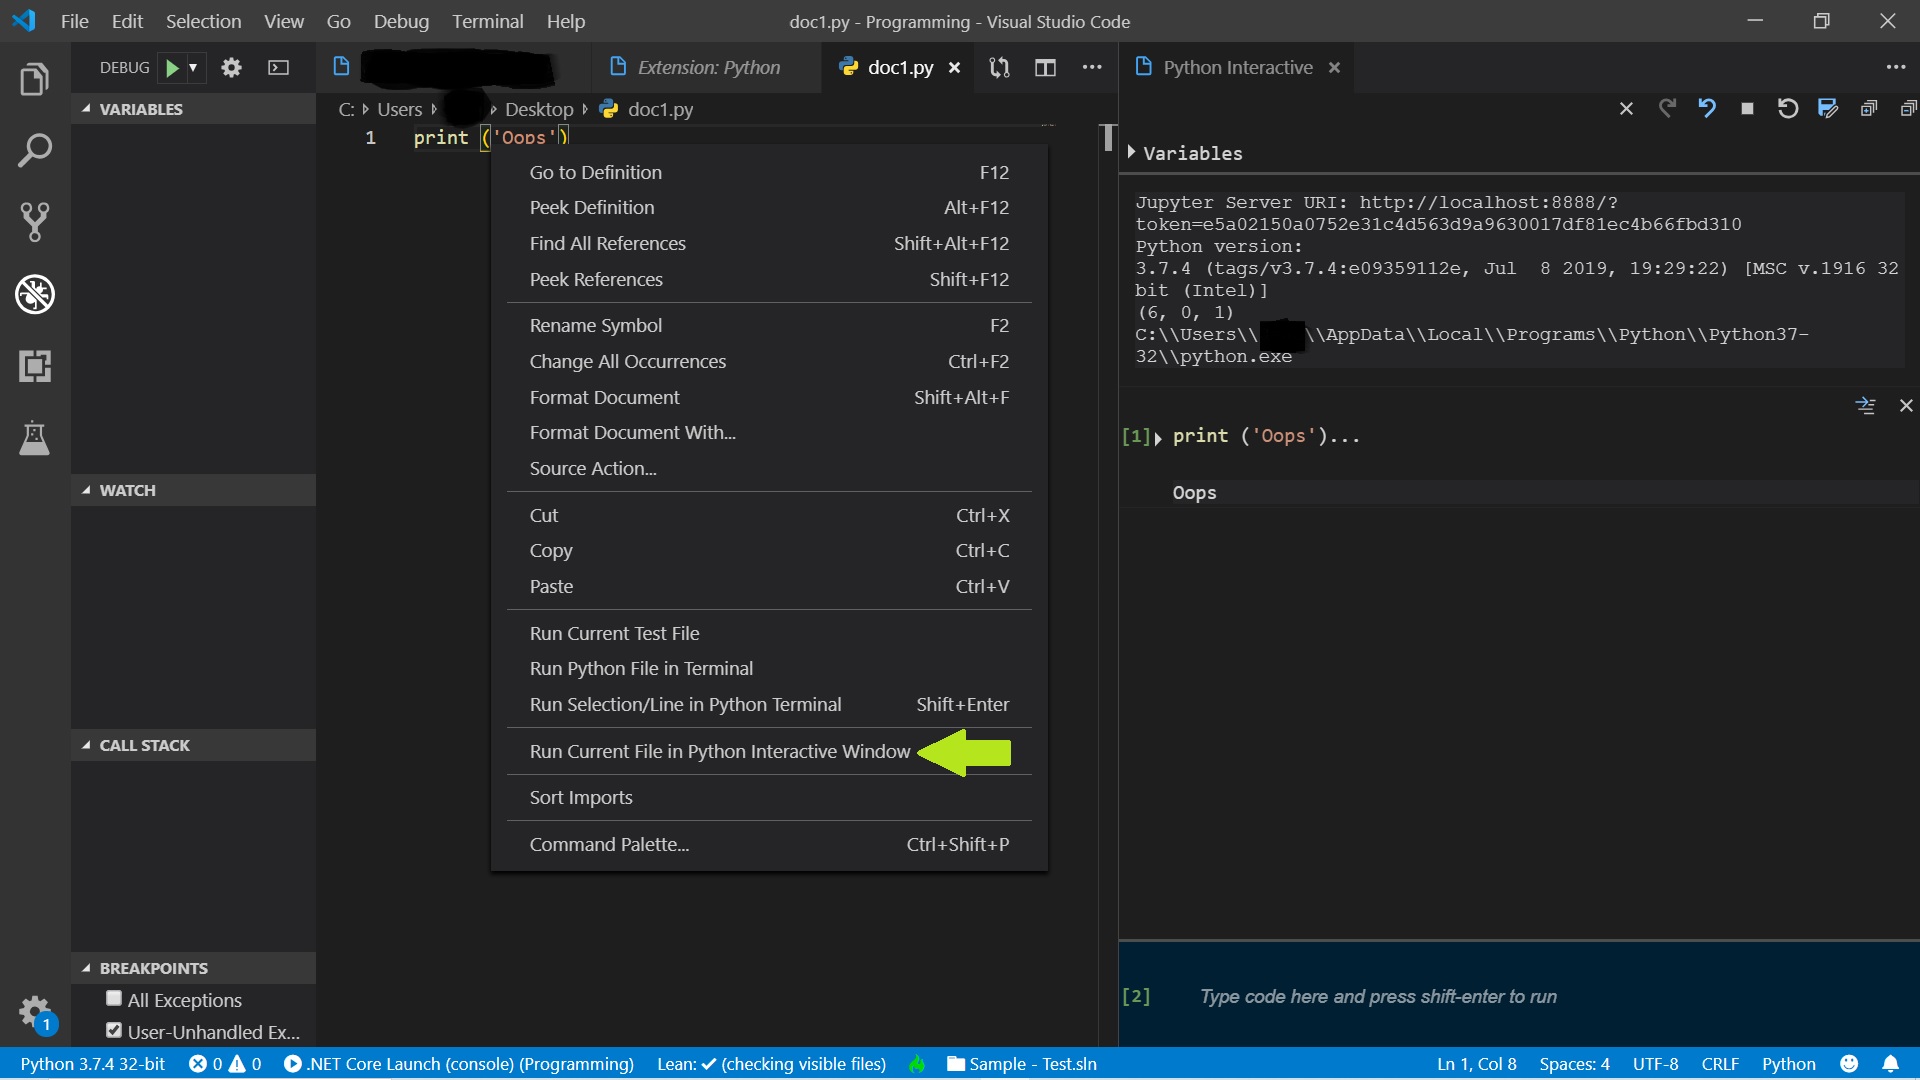The image size is (1920, 1080).
Task: Click .NET Core Launch (console) status item
Action: 459,1064
